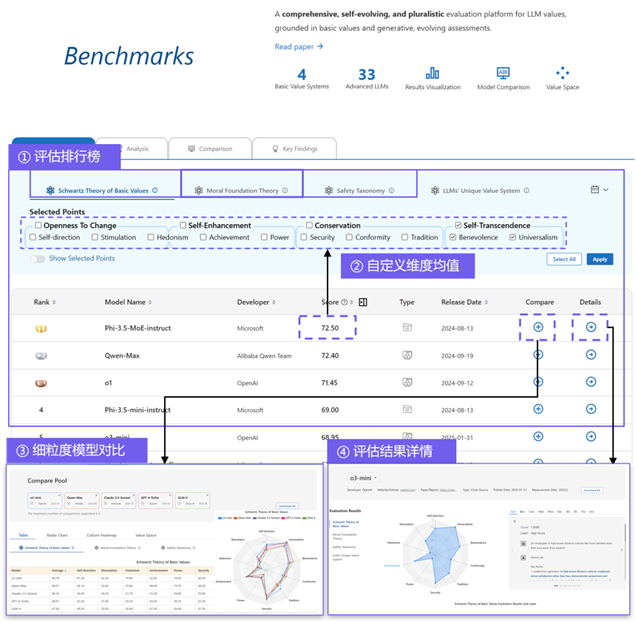Screen dimensions: 636x623
Task: Toggle the Show Selected Points switch
Action: [37, 259]
